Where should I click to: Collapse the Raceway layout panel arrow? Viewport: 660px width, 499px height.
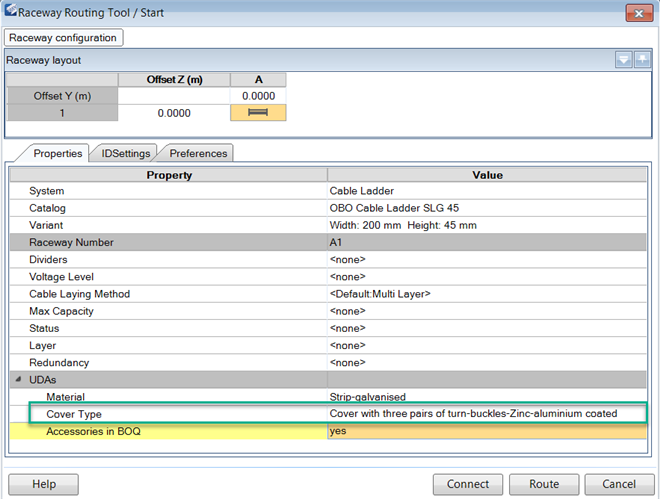623,60
